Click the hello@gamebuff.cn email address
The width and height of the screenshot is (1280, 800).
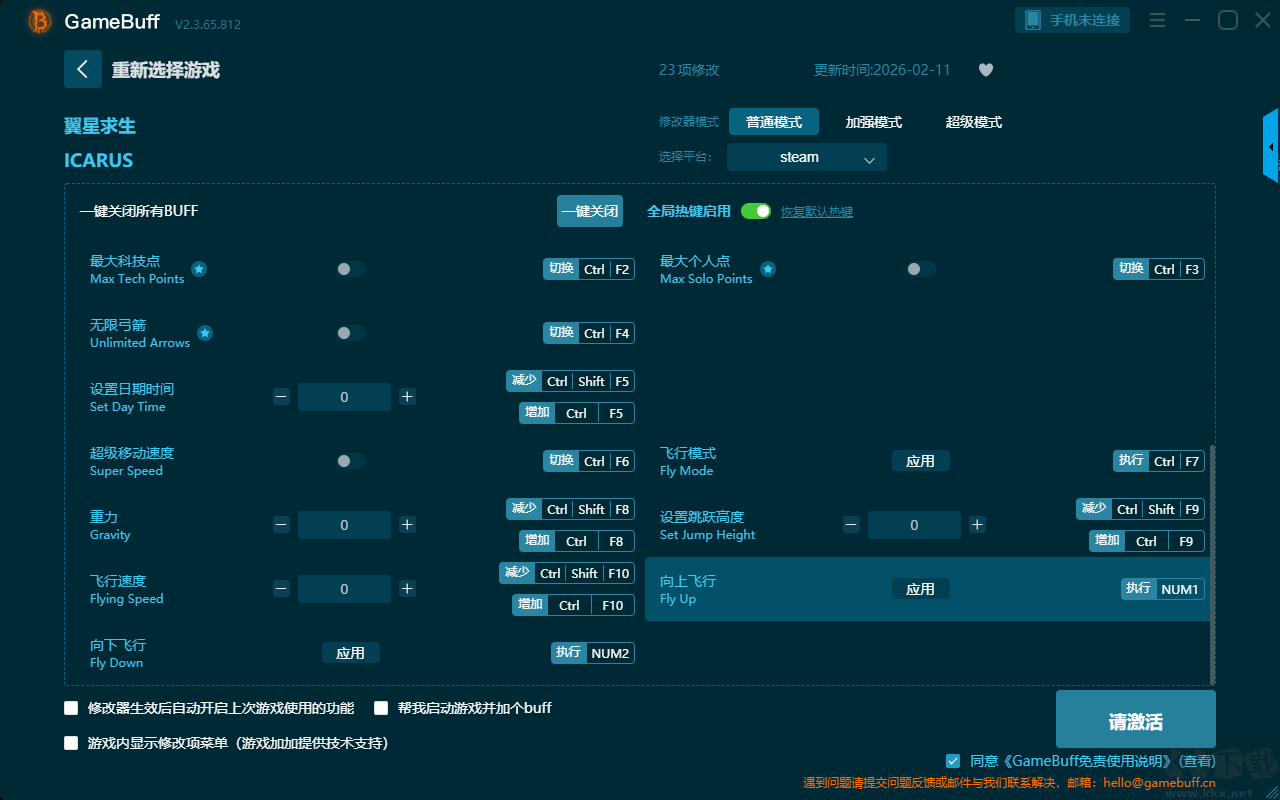click(1159, 783)
